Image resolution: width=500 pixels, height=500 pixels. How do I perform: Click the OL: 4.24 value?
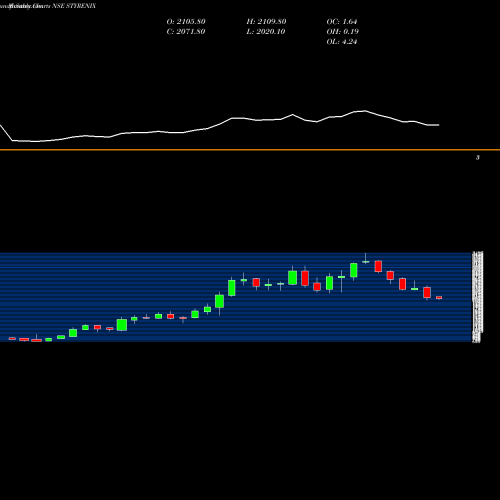[342, 42]
